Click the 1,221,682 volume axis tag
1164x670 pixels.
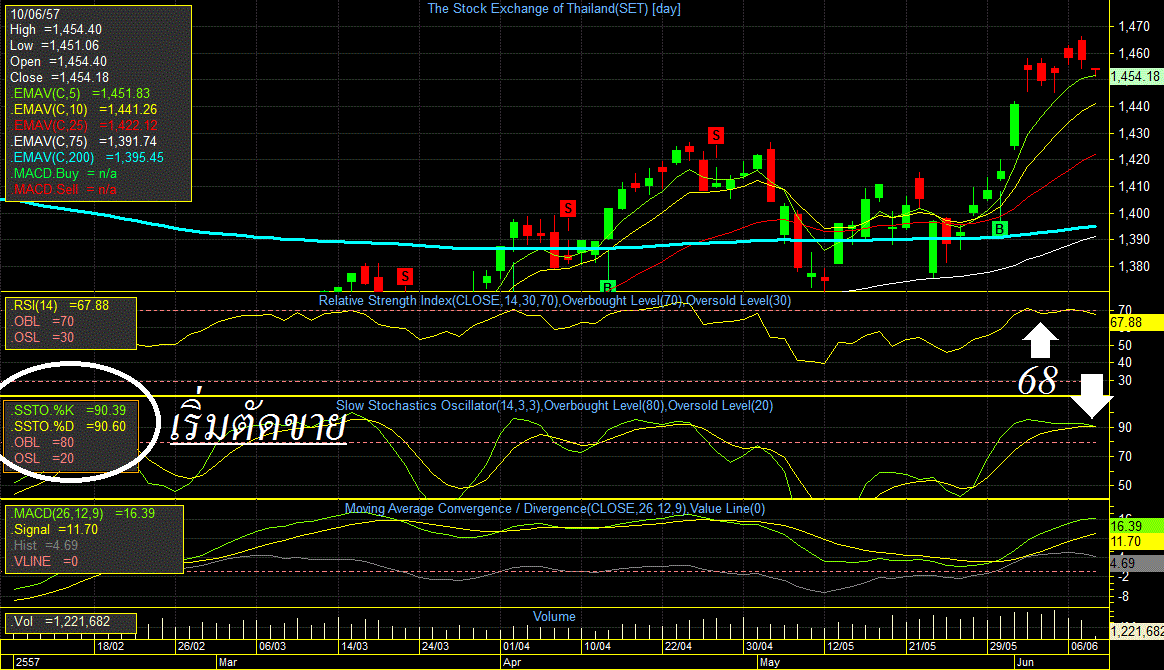pos(1137,631)
